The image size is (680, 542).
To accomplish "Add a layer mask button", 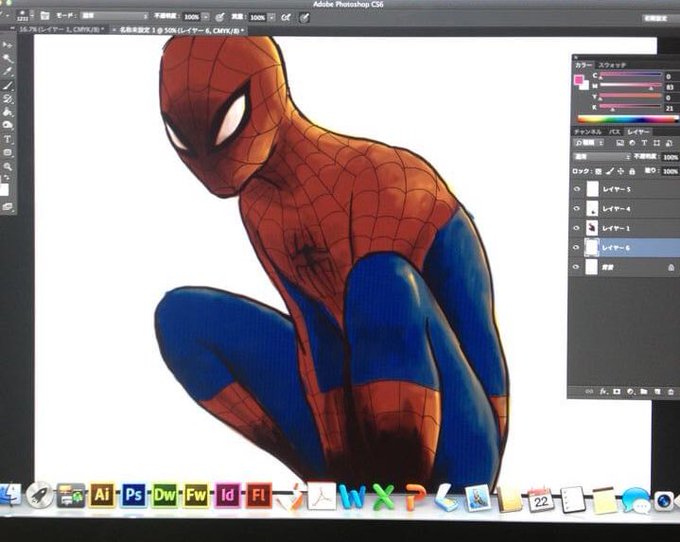I will [x=616, y=392].
